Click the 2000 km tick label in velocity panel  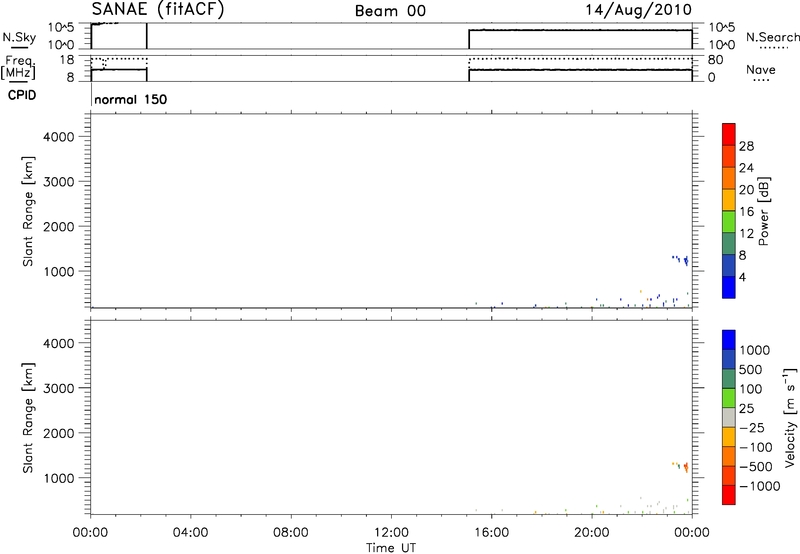59,433
